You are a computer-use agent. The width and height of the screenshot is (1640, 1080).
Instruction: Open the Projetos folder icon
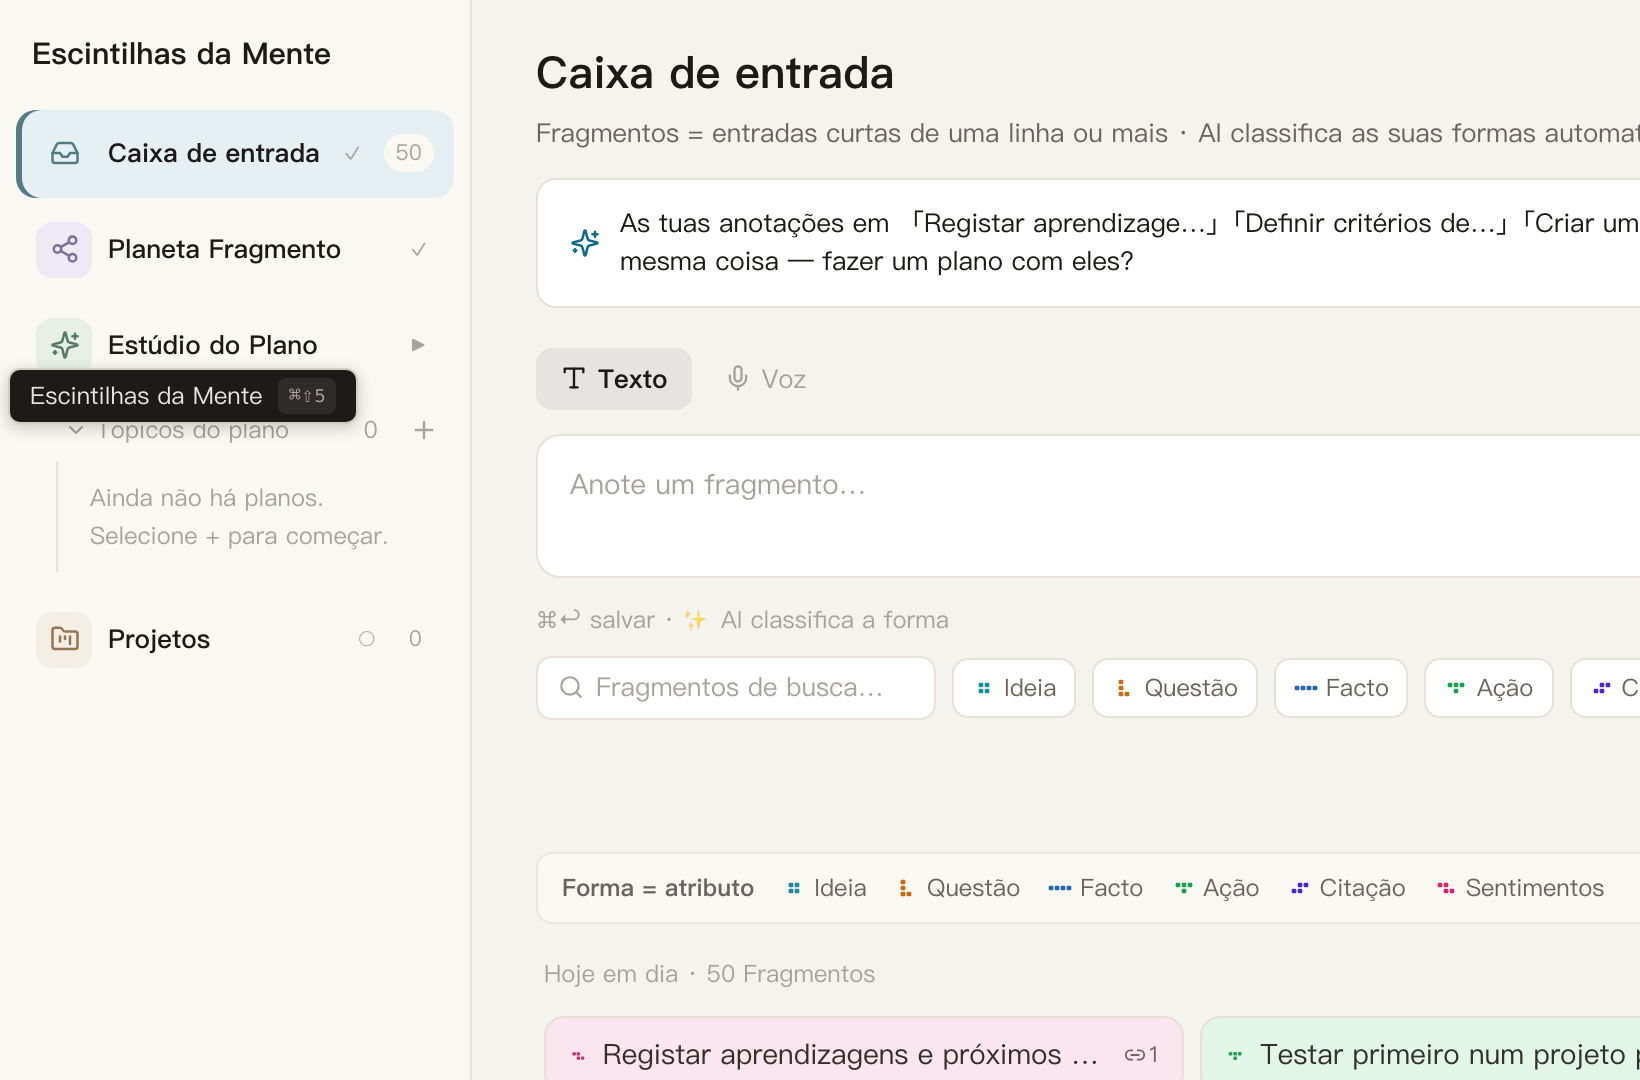click(x=65, y=639)
